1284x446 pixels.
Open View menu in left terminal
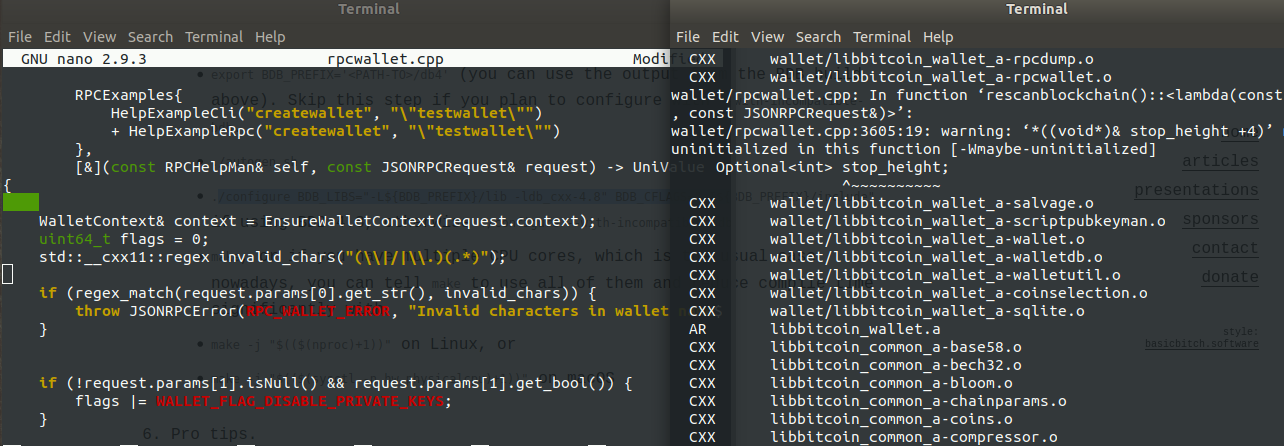(x=99, y=37)
